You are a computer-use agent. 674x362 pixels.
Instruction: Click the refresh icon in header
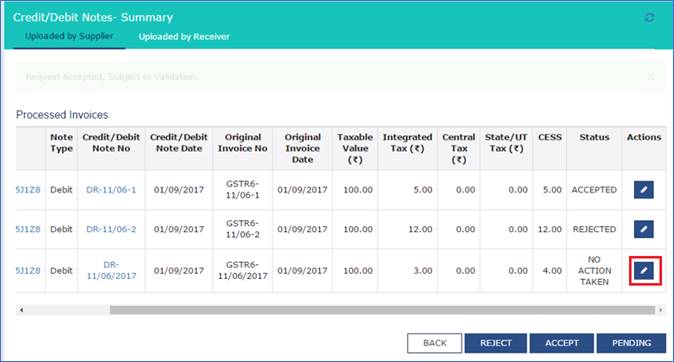point(649,18)
